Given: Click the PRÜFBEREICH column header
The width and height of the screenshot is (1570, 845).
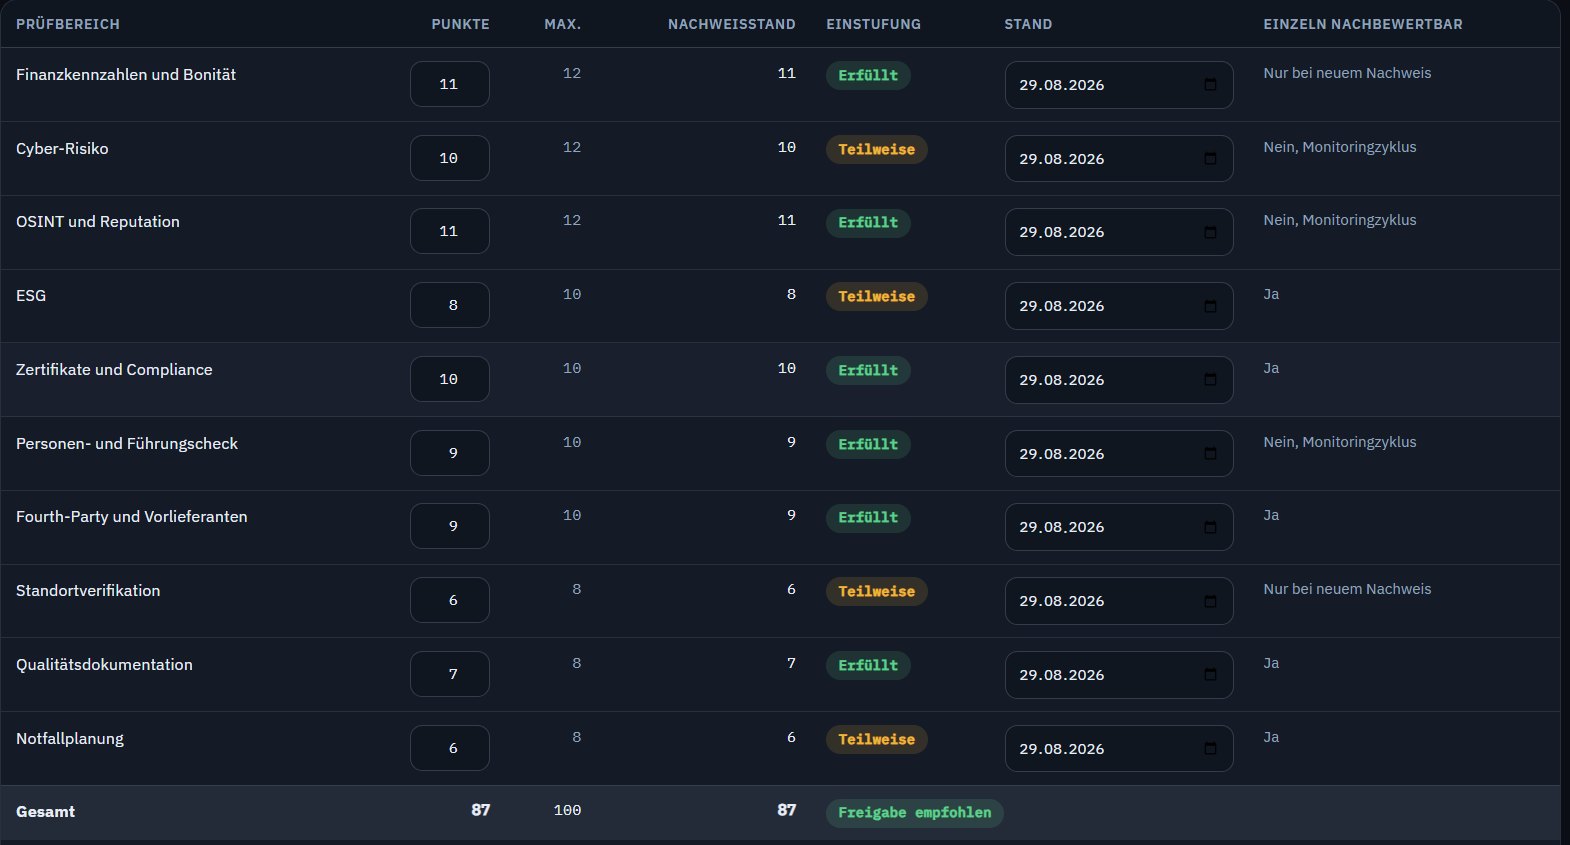Looking at the screenshot, I should [68, 24].
